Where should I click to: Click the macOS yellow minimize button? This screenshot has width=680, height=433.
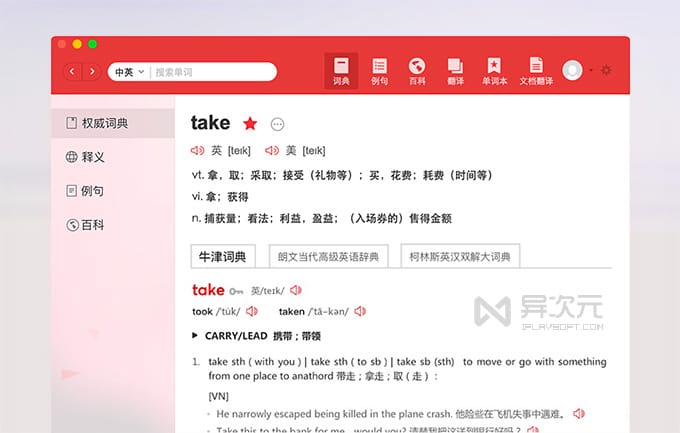tap(77, 44)
